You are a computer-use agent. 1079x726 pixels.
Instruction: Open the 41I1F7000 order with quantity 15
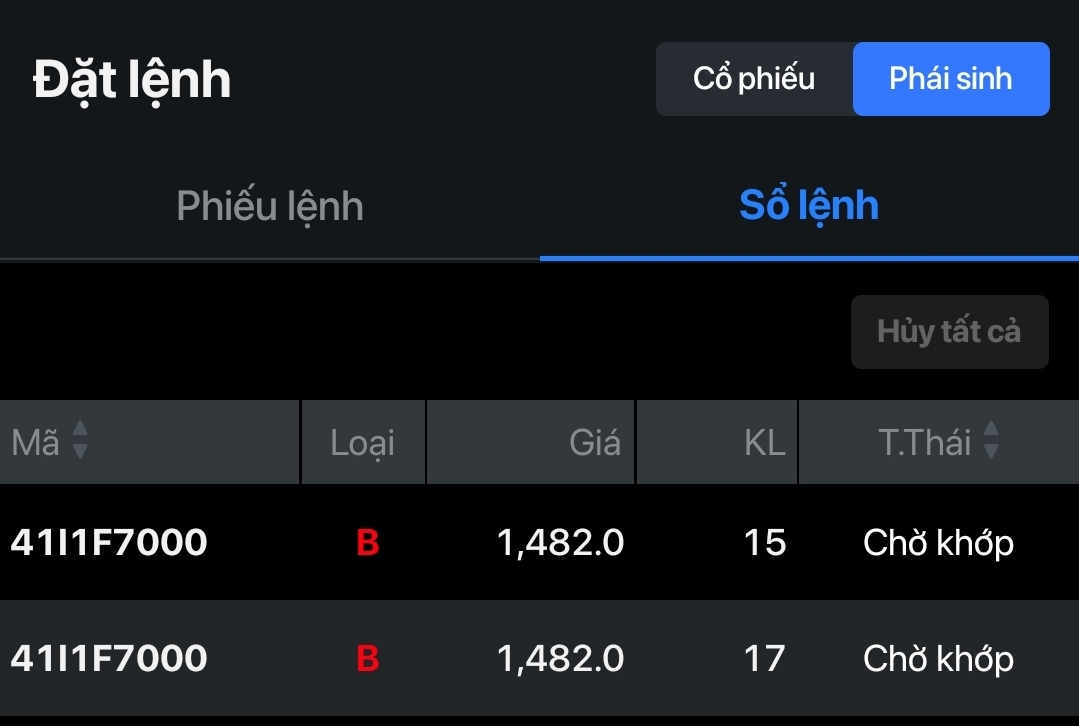click(x=540, y=542)
